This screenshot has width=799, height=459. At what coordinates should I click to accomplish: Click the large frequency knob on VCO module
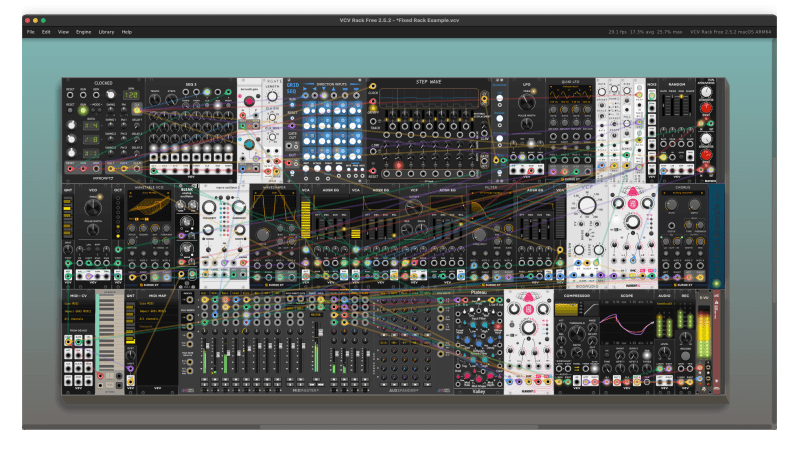click(x=93, y=207)
